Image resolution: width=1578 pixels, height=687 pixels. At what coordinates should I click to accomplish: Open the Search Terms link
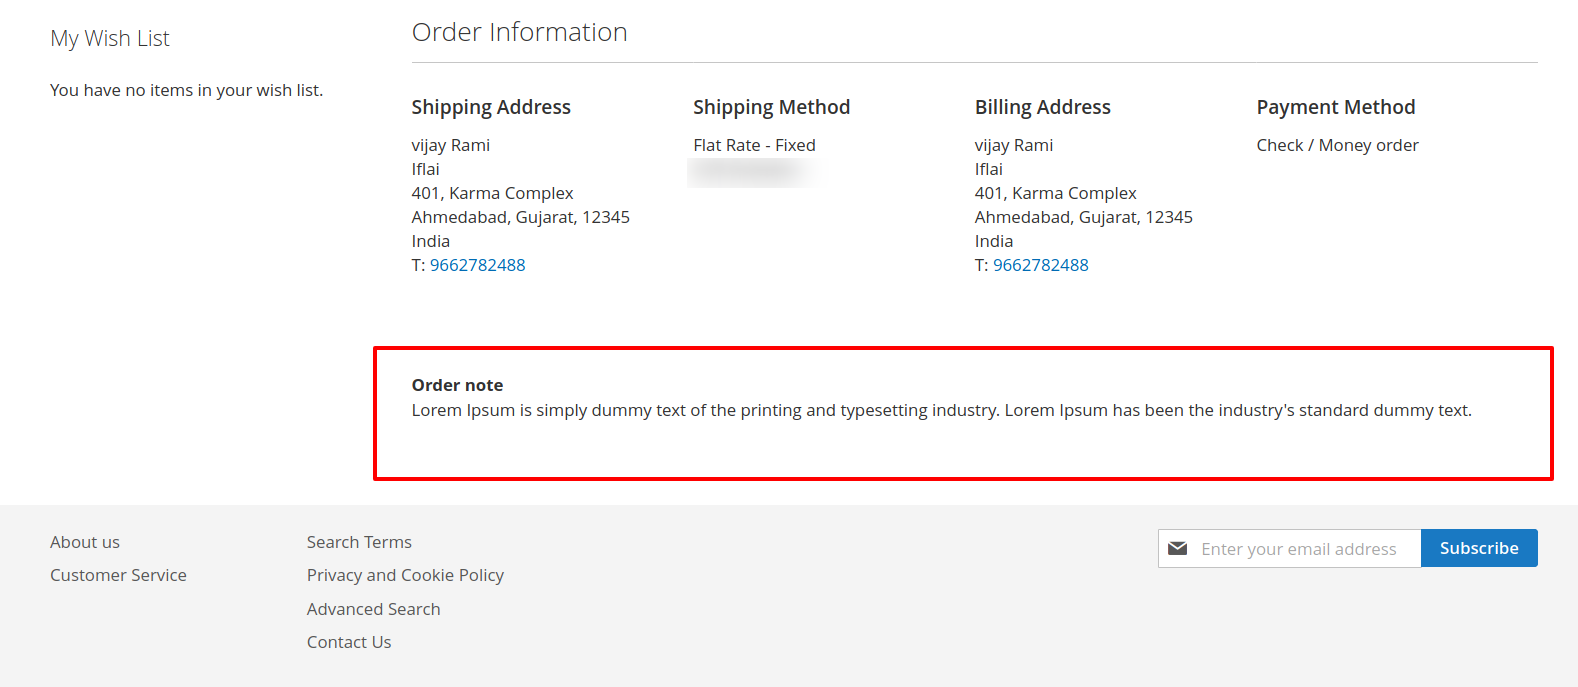(359, 542)
